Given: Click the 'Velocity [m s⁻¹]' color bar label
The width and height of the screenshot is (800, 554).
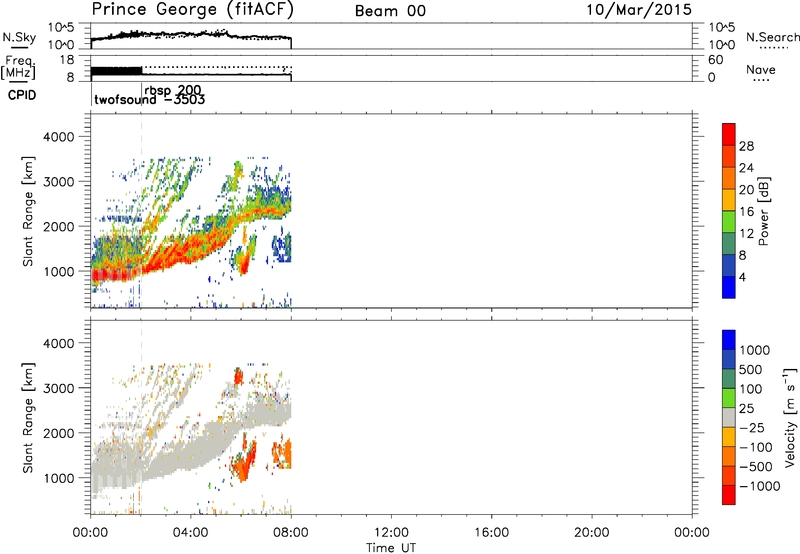Looking at the screenshot, I should point(789,417).
